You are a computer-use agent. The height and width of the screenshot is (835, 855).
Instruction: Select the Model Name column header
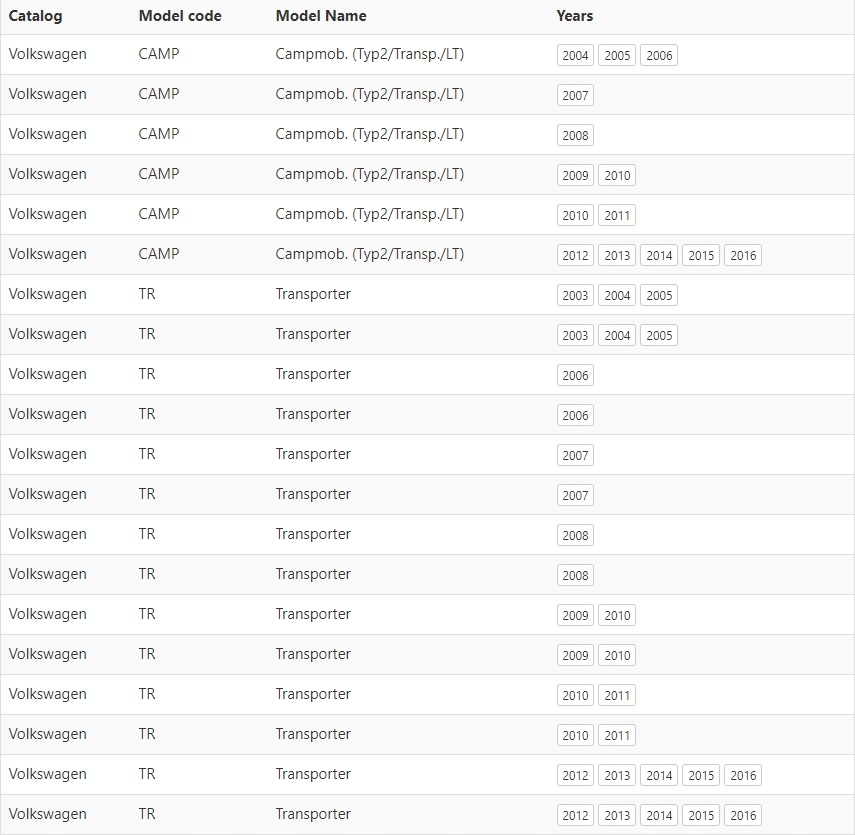pyautogui.click(x=321, y=16)
